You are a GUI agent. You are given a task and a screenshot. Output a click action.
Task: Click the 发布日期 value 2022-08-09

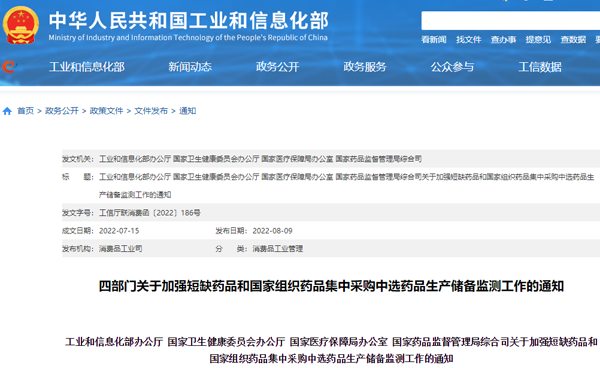pos(272,231)
